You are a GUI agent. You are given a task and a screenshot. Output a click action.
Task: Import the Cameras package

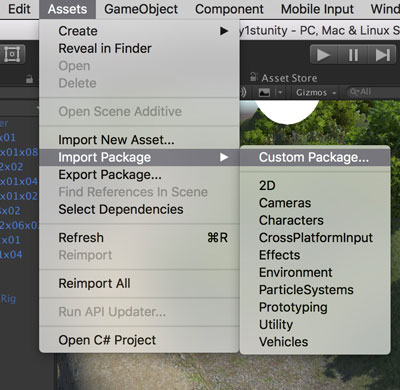point(315,203)
